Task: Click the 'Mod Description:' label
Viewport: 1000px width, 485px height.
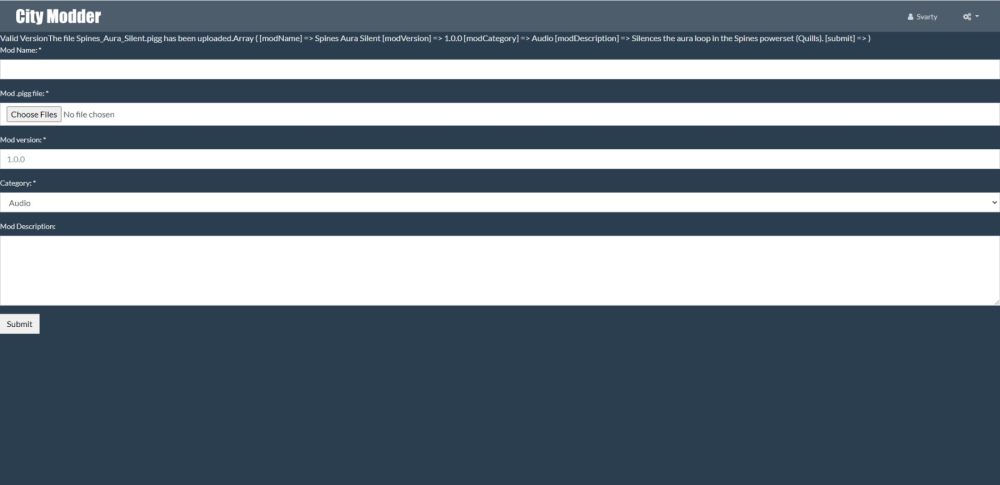Action: [x=27, y=226]
